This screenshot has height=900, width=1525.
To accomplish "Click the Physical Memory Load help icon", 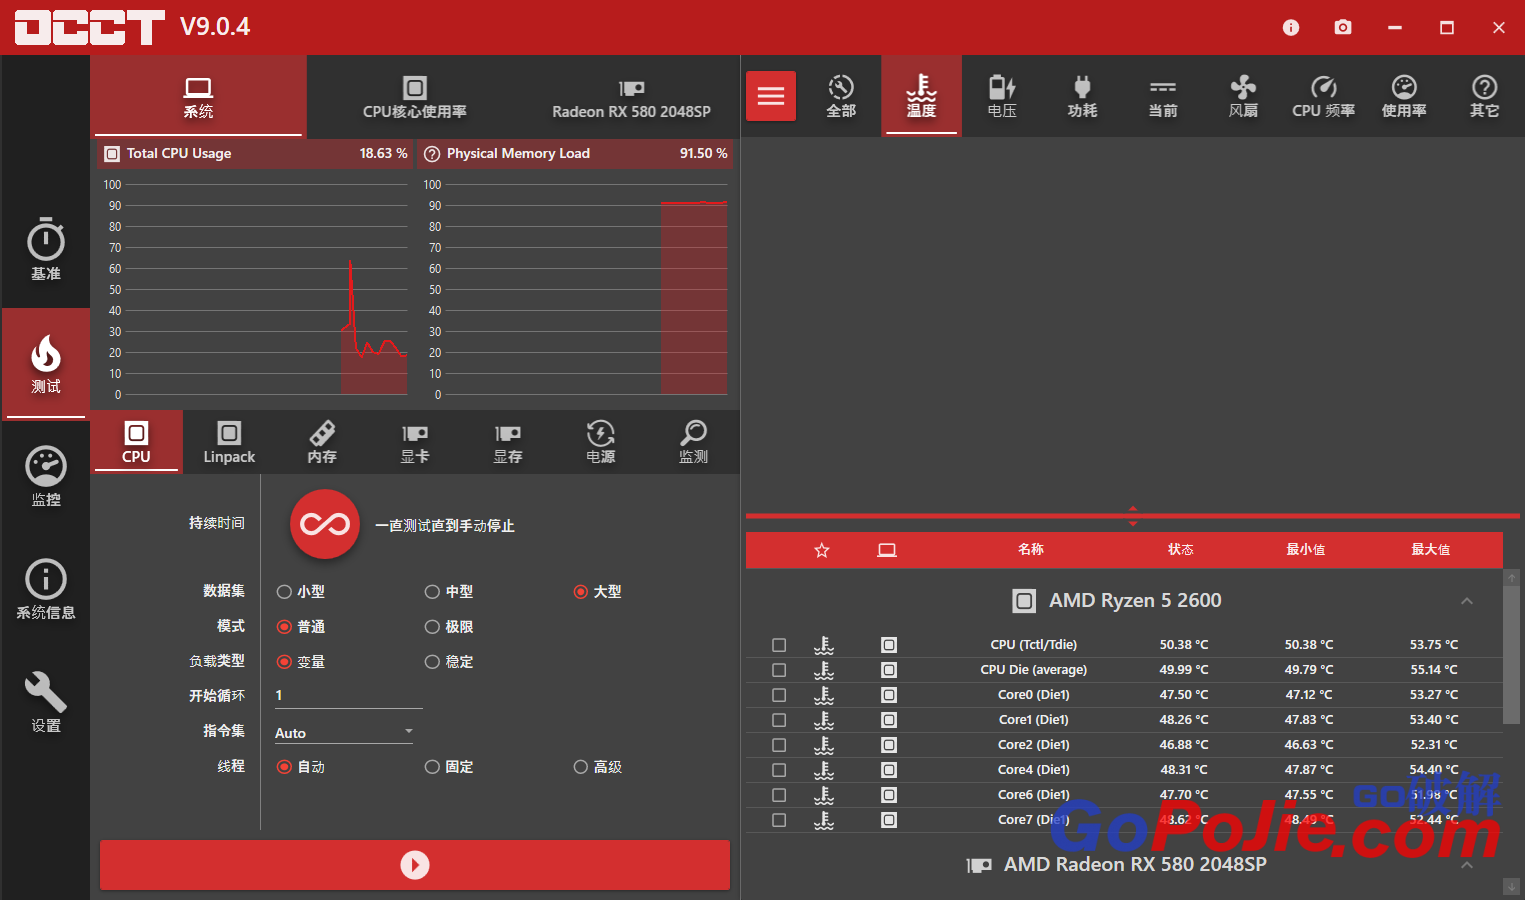I will (x=432, y=154).
